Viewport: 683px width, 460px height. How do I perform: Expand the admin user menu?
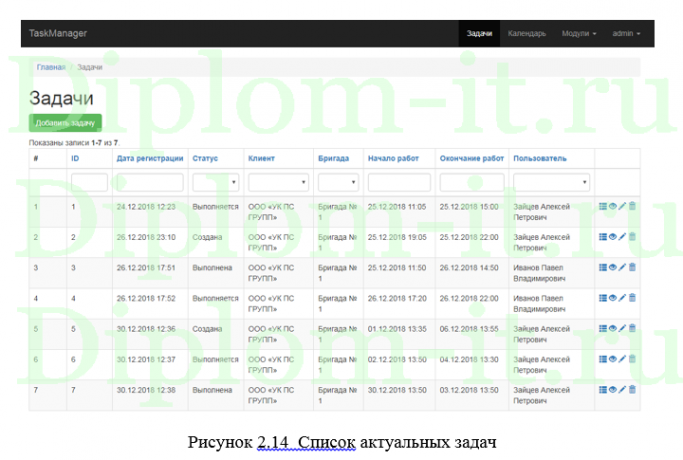coord(626,34)
